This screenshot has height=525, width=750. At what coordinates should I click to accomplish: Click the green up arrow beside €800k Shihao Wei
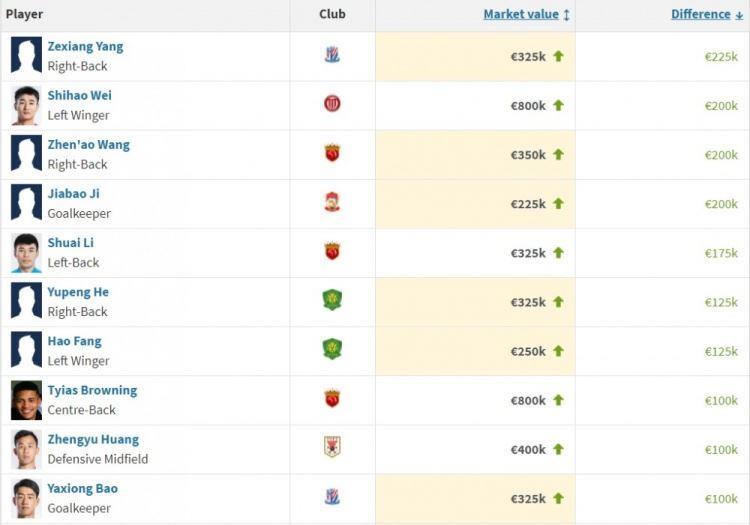click(x=558, y=106)
